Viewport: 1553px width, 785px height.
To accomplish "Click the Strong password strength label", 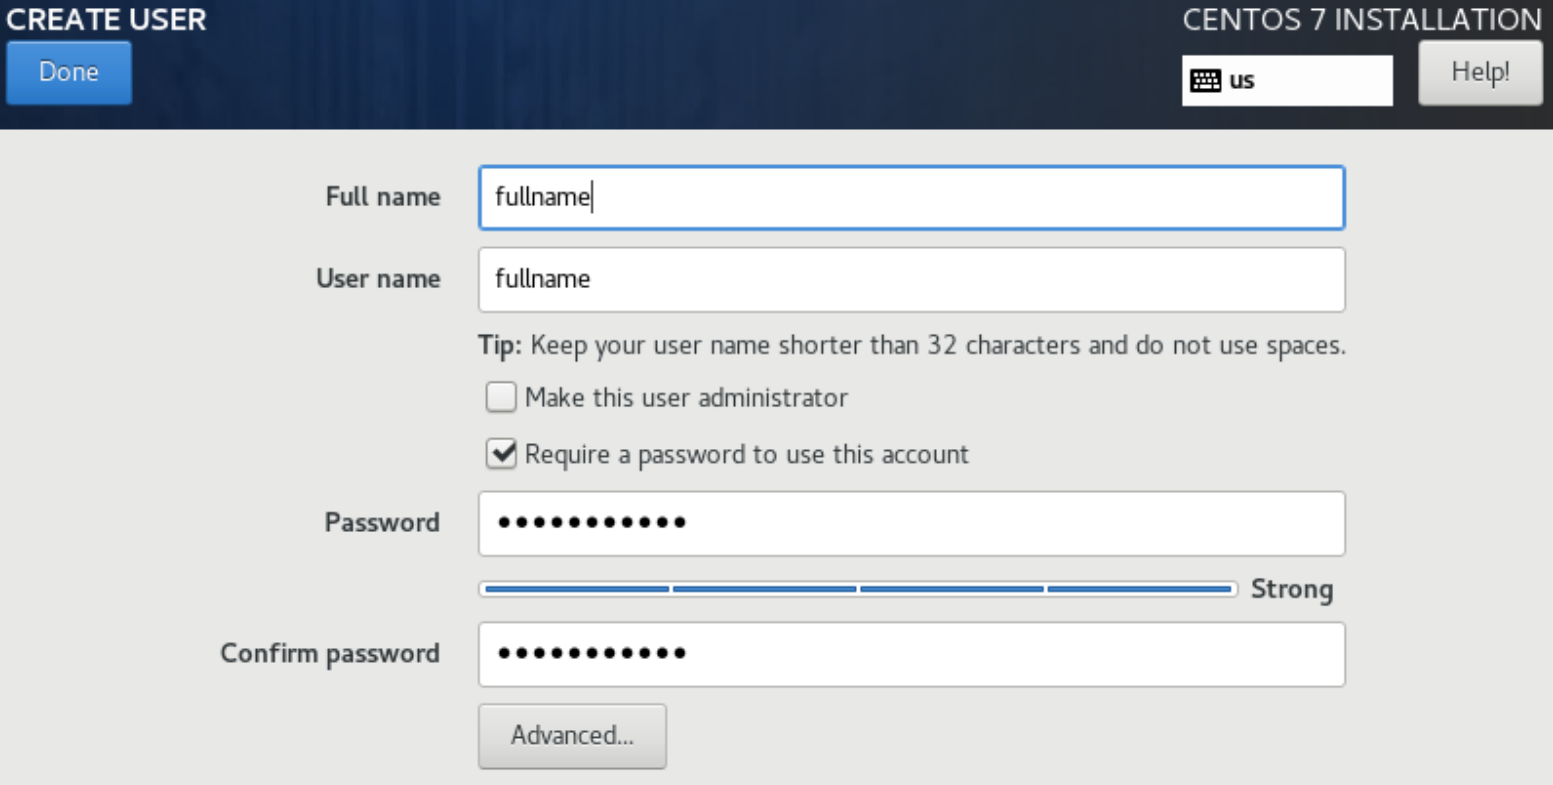I will click(x=1292, y=589).
